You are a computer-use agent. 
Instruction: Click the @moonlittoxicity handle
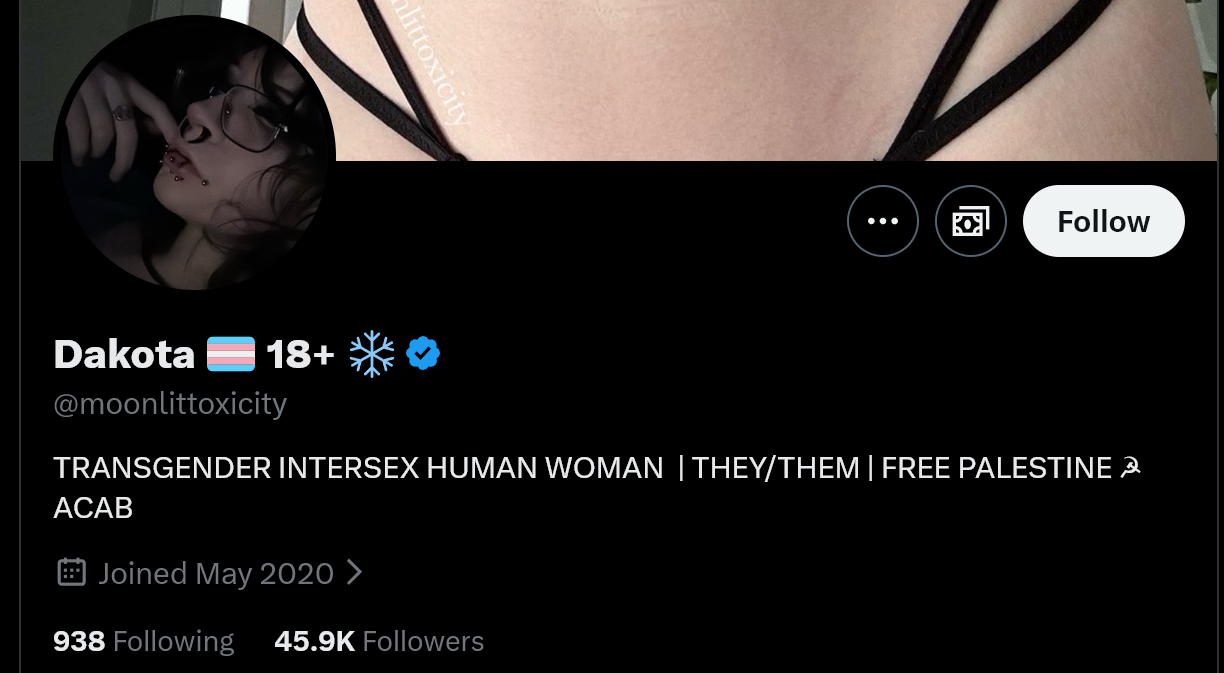point(170,404)
